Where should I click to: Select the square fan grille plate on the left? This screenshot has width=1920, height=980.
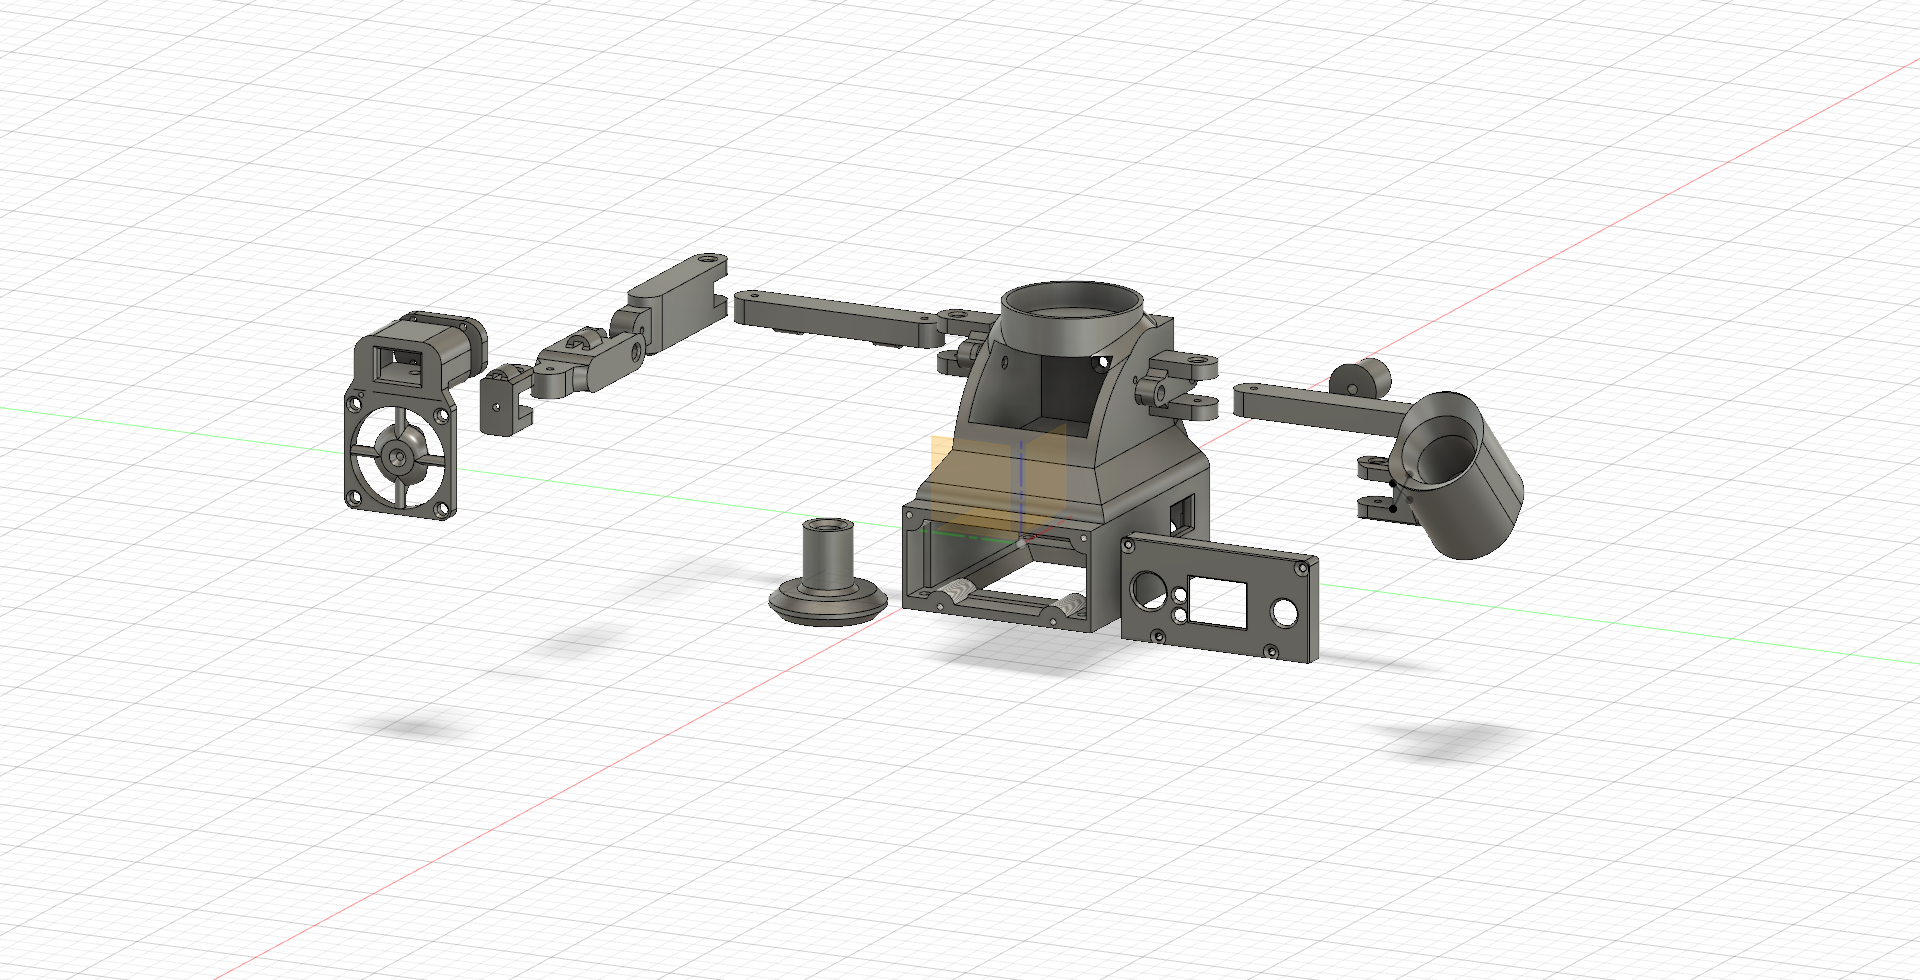coord(398,455)
